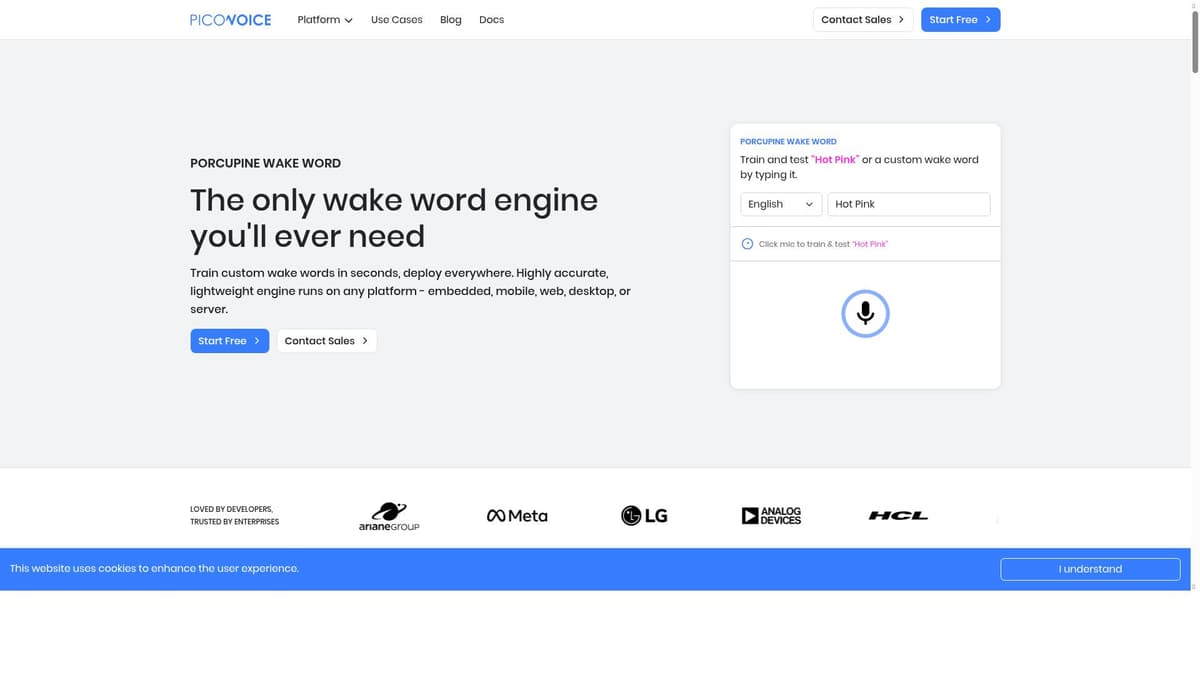This screenshot has height=675, width=1200.
Task: Go to the Blog page
Action: pos(451,20)
